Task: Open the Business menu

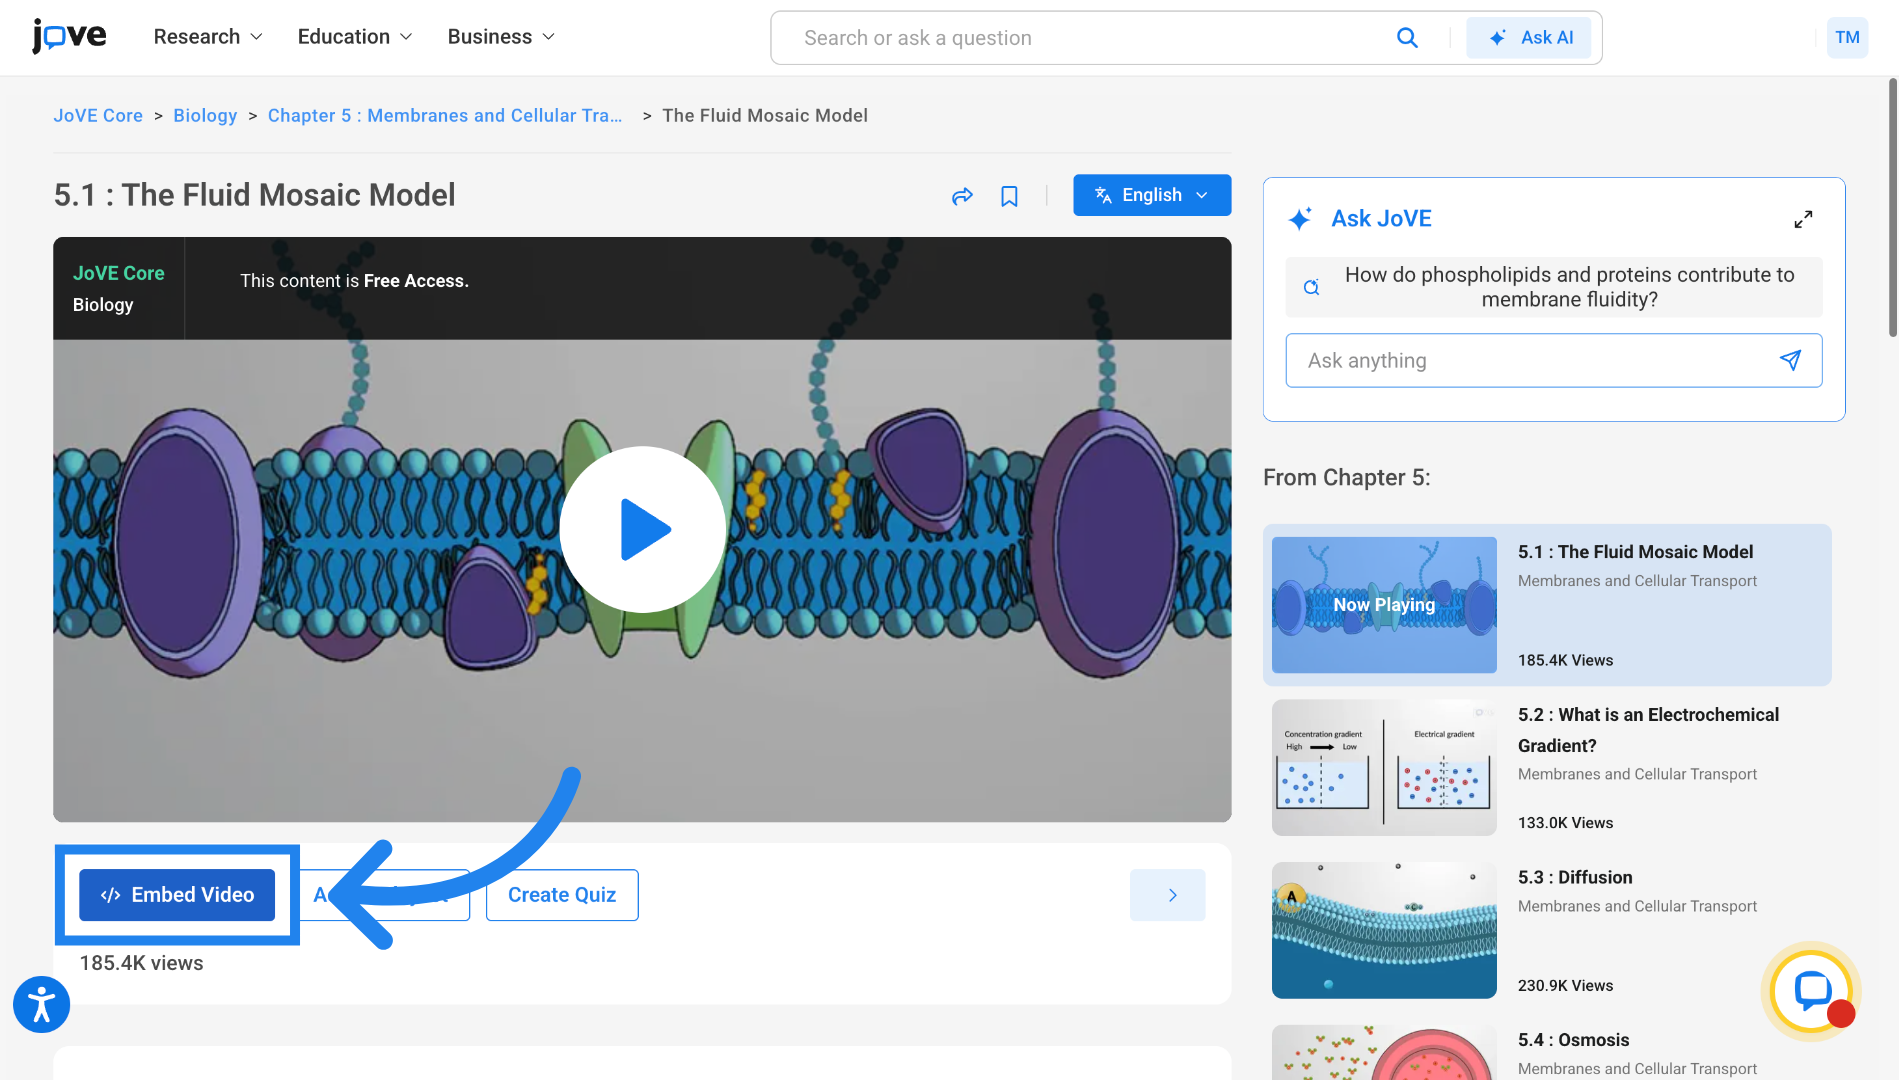Action: 501,37
